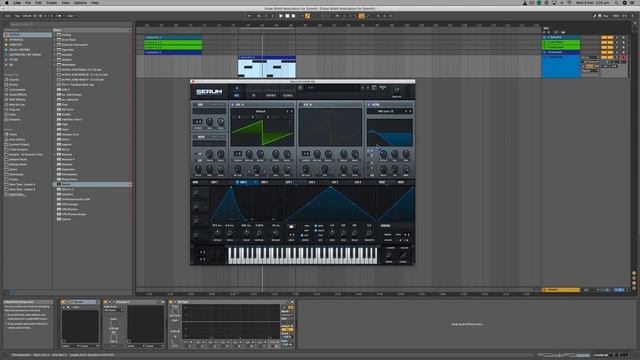Select the Samples browser category

15,120
